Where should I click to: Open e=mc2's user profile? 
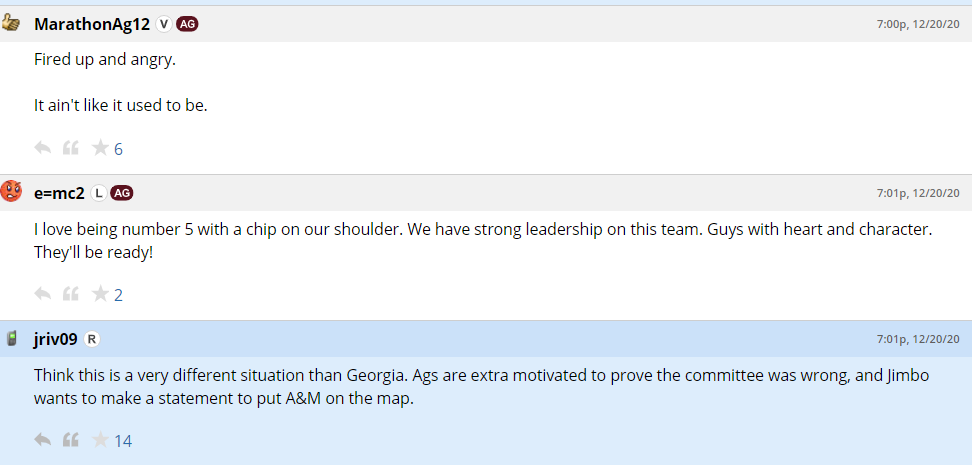coord(59,193)
